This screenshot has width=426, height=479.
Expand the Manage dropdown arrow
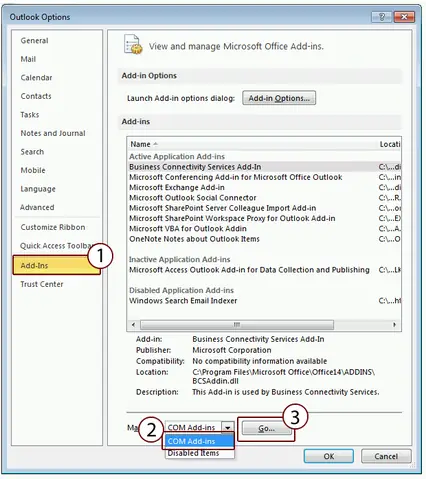point(228,427)
